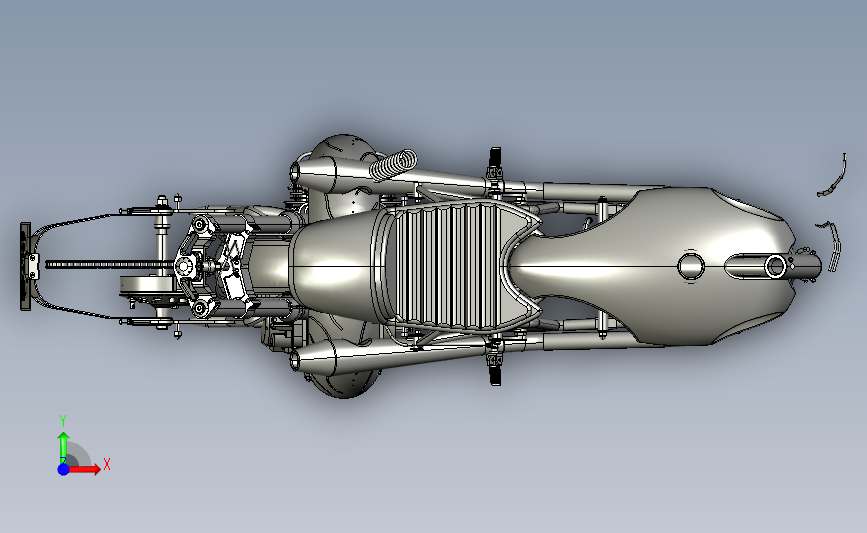
Task: Select the lower foot peg
Action: [495, 373]
